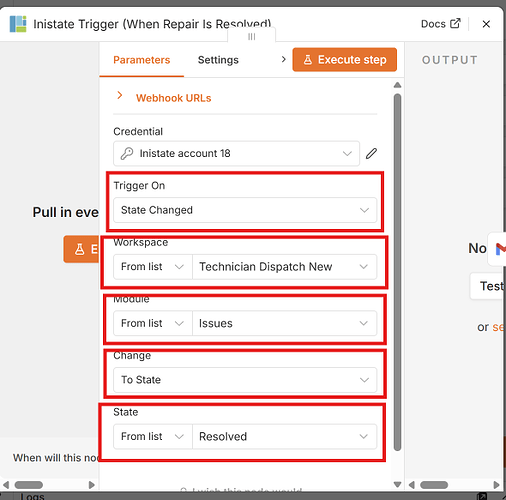Click the scroll down arrow of parameters panel

click(x=397, y=485)
